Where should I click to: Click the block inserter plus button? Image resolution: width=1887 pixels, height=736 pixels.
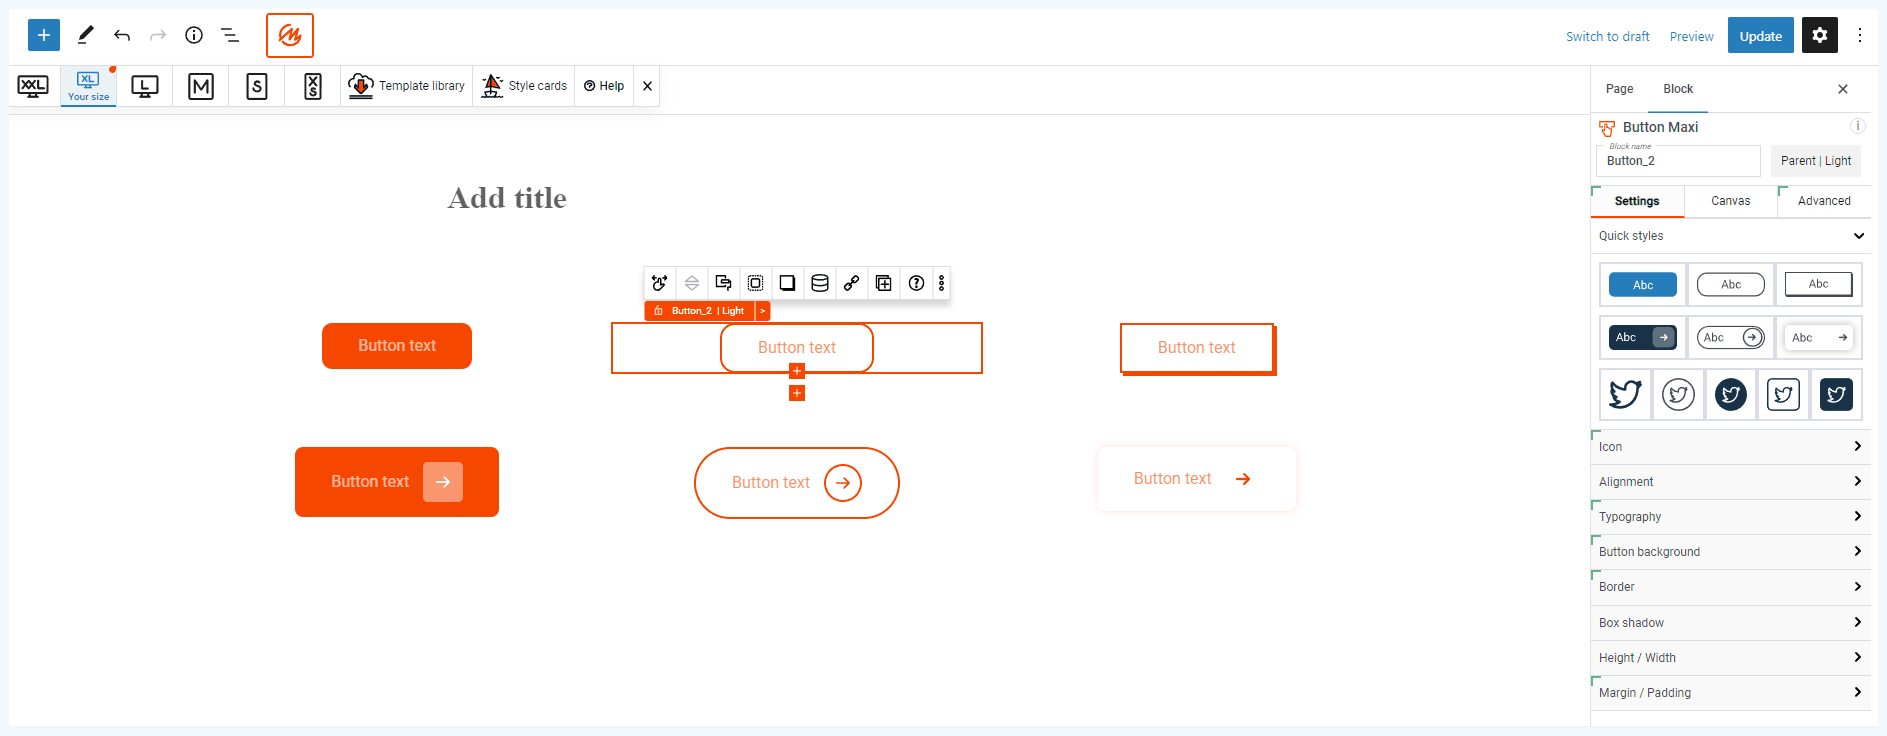click(x=44, y=35)
